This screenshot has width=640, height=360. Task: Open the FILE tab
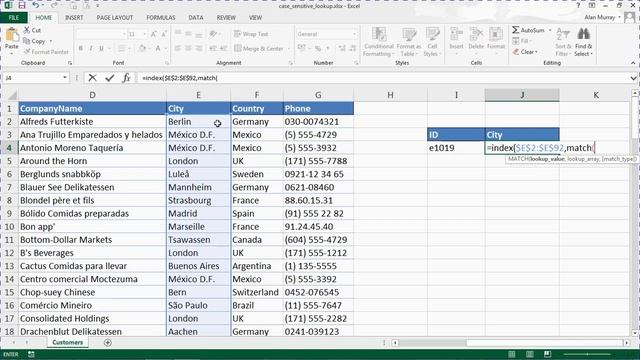tap(13, 18)
